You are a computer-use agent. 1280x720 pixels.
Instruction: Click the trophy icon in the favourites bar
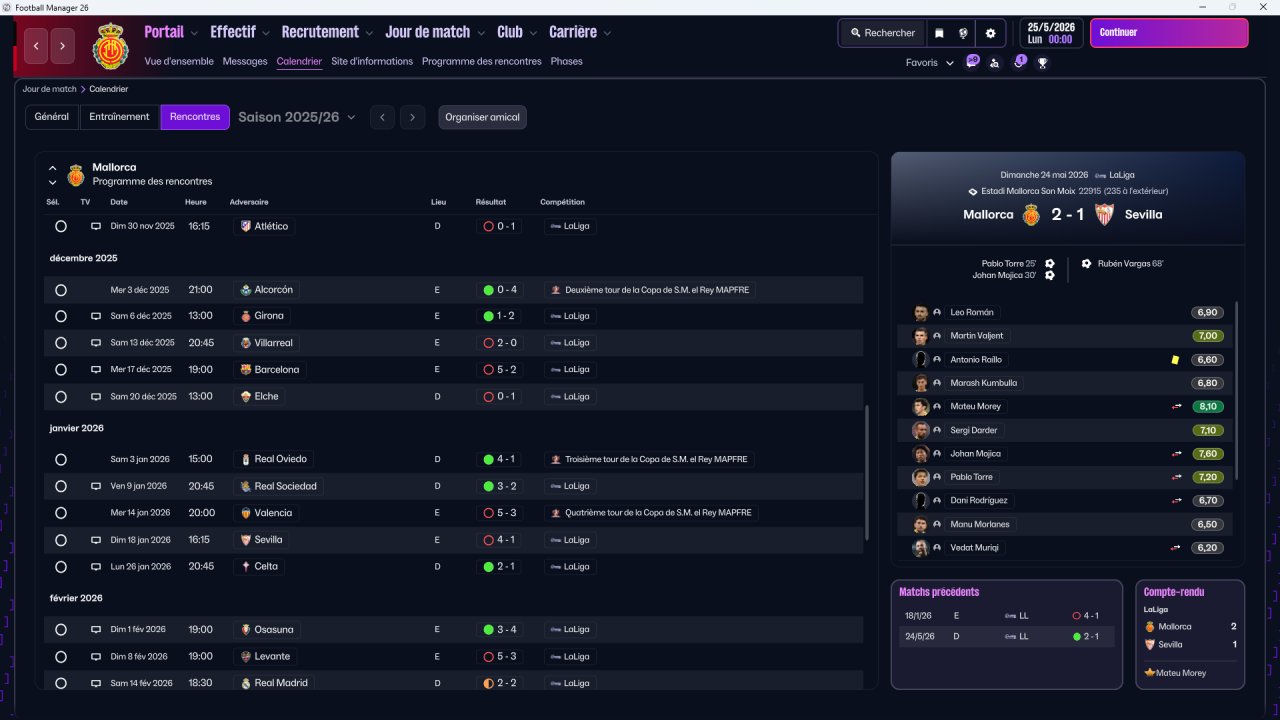click(1043, 63)
